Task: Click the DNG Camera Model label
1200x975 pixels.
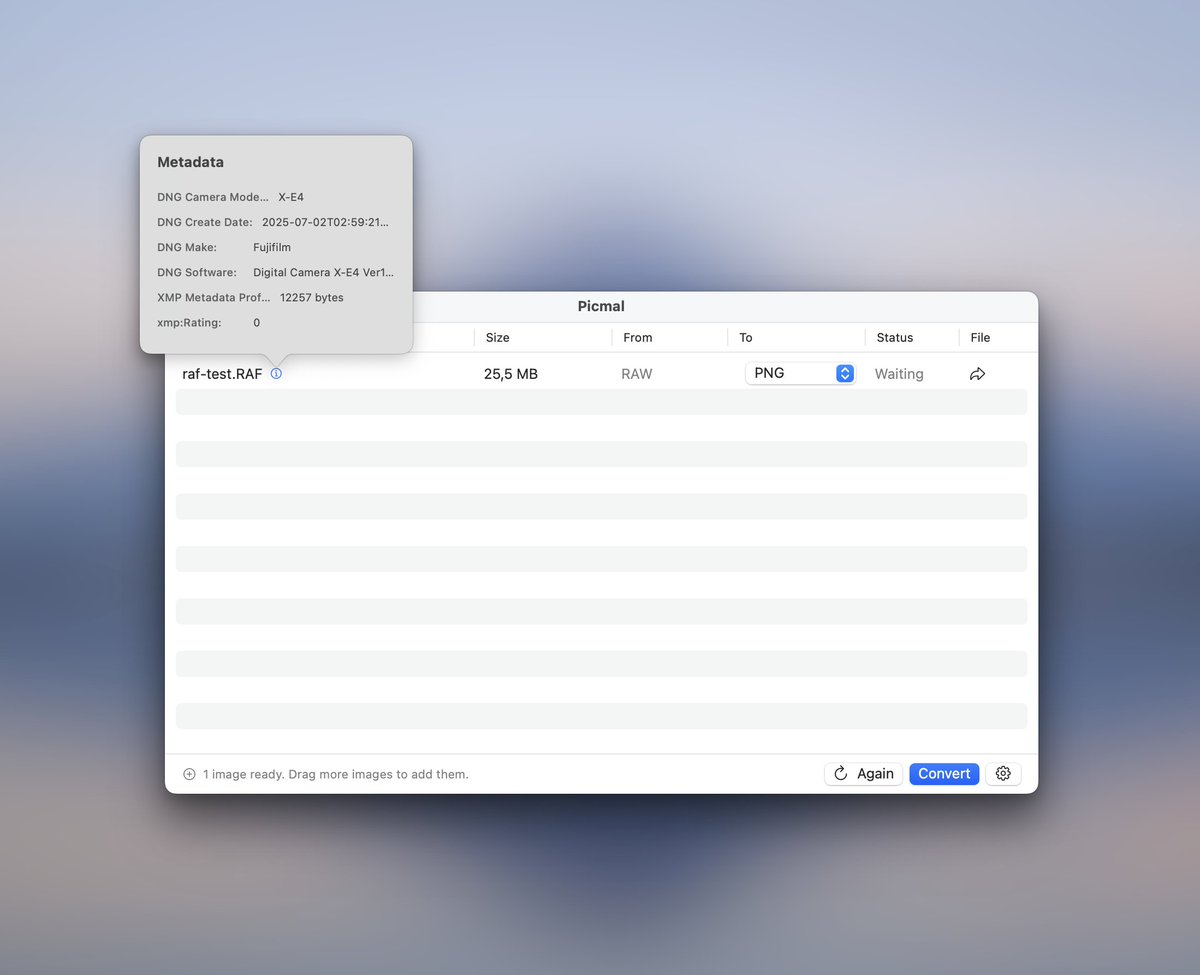Action: click(213, 197)
